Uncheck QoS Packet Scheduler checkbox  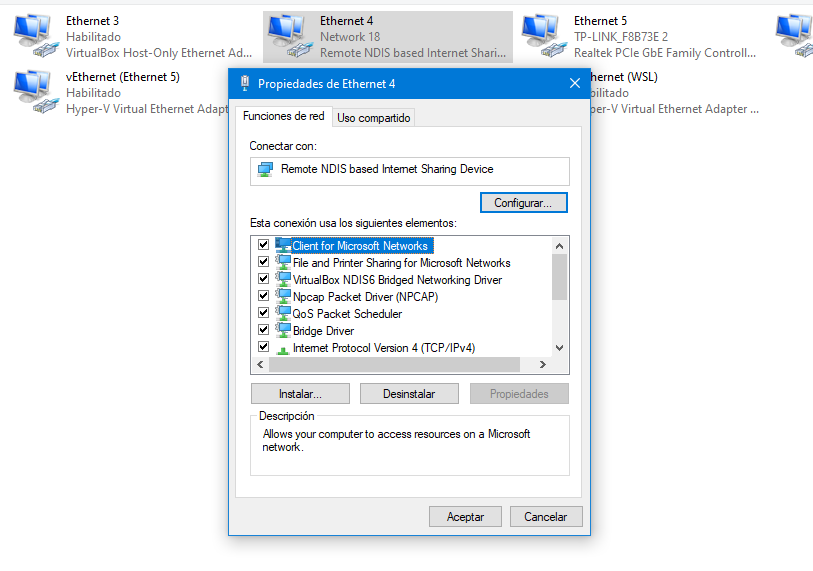pos(263,312)
